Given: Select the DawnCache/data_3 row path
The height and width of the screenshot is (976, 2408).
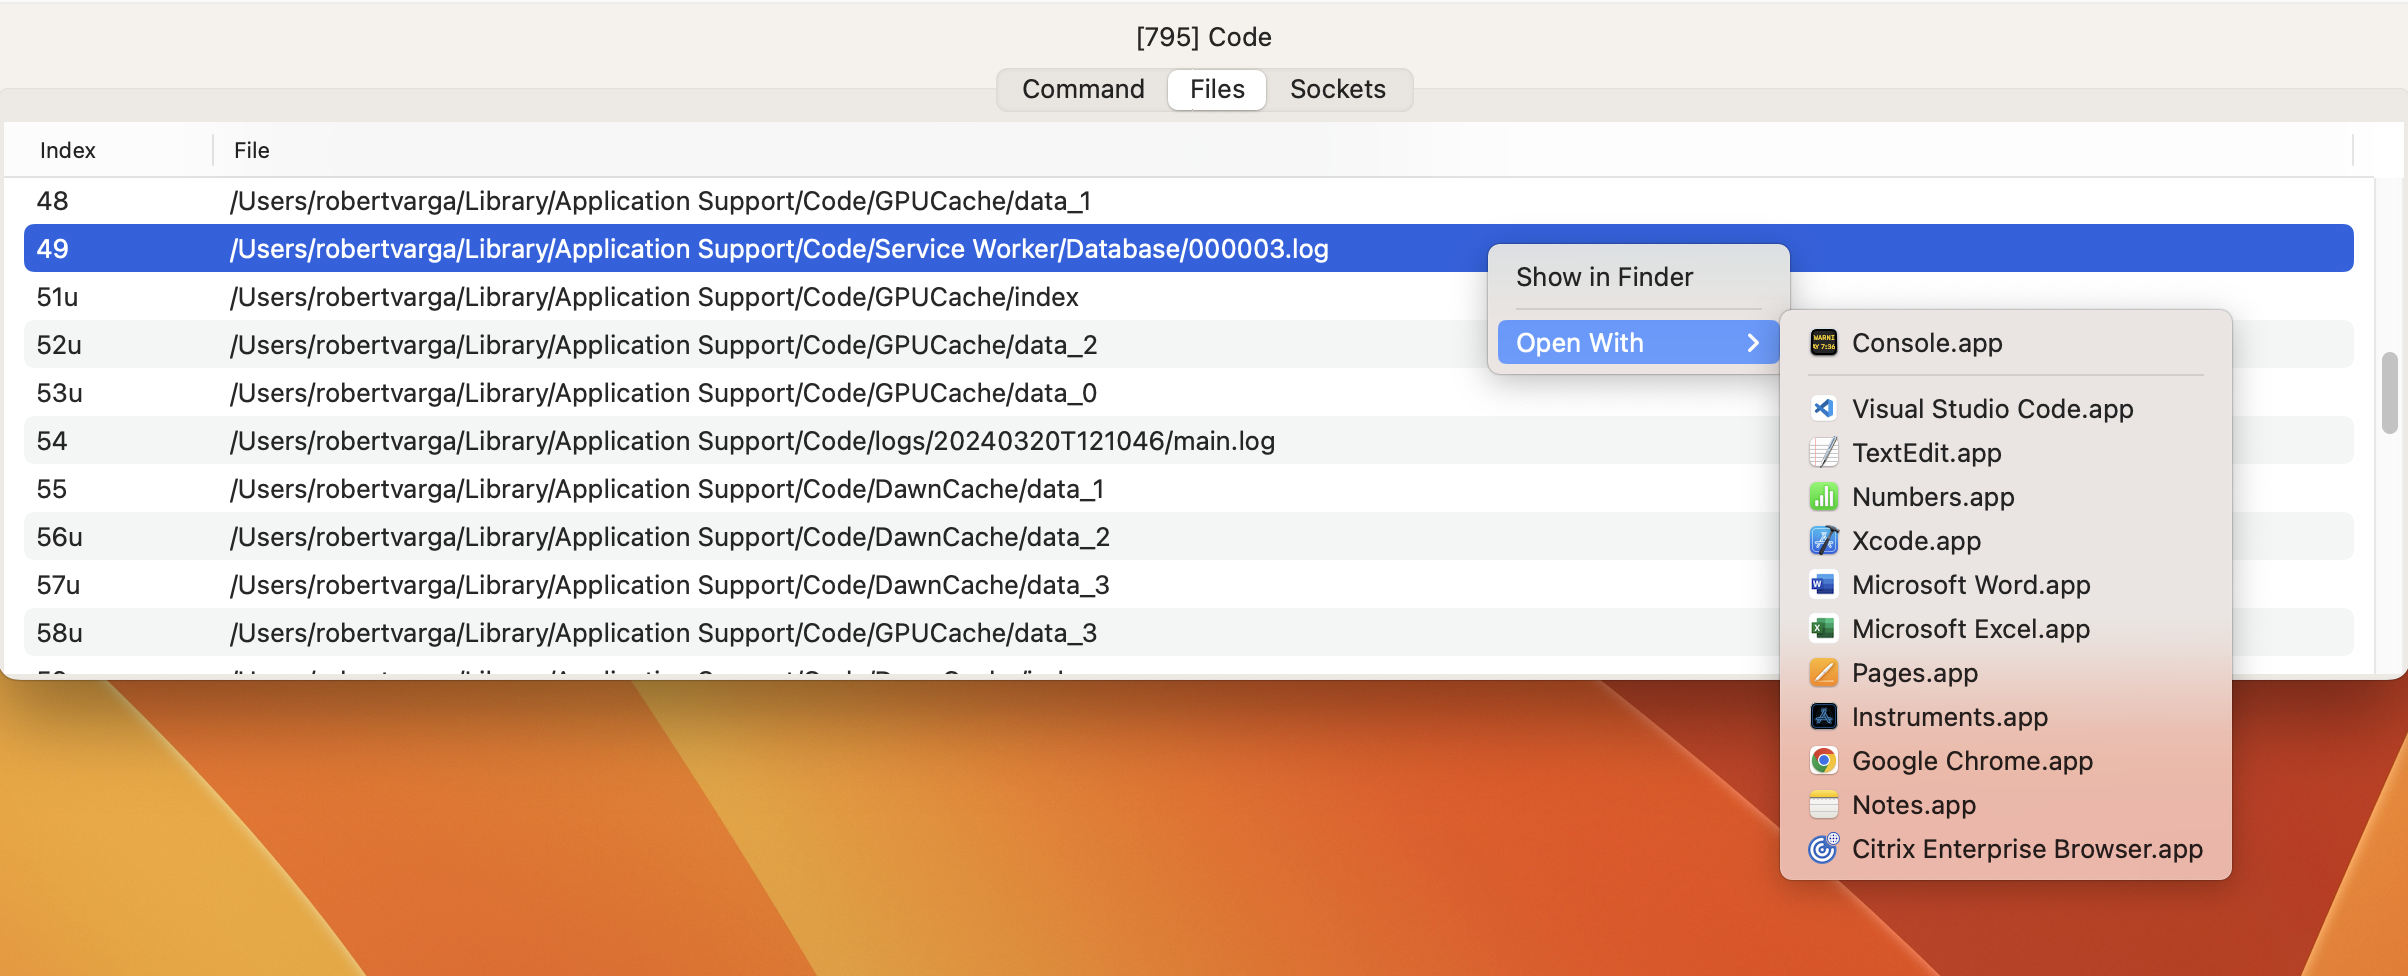Looking at the screenshot, I should (x=669, y=585).
